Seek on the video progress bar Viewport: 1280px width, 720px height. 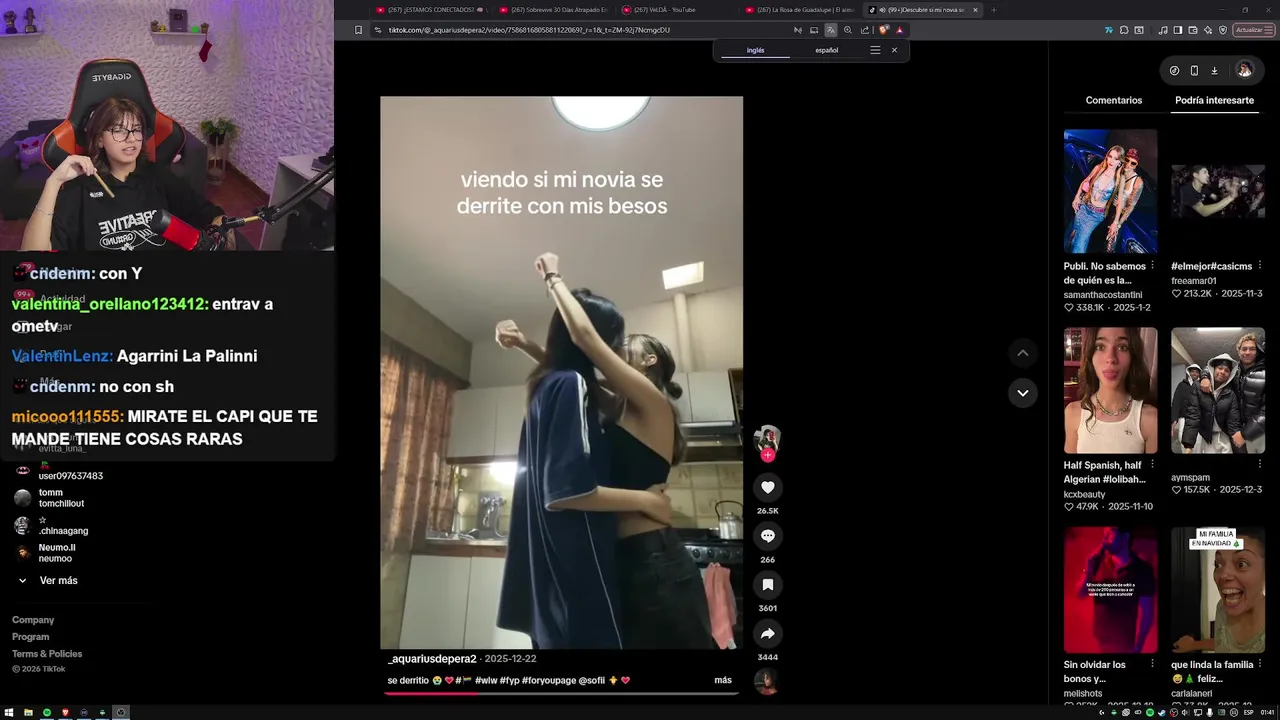[x=561, y=693]
